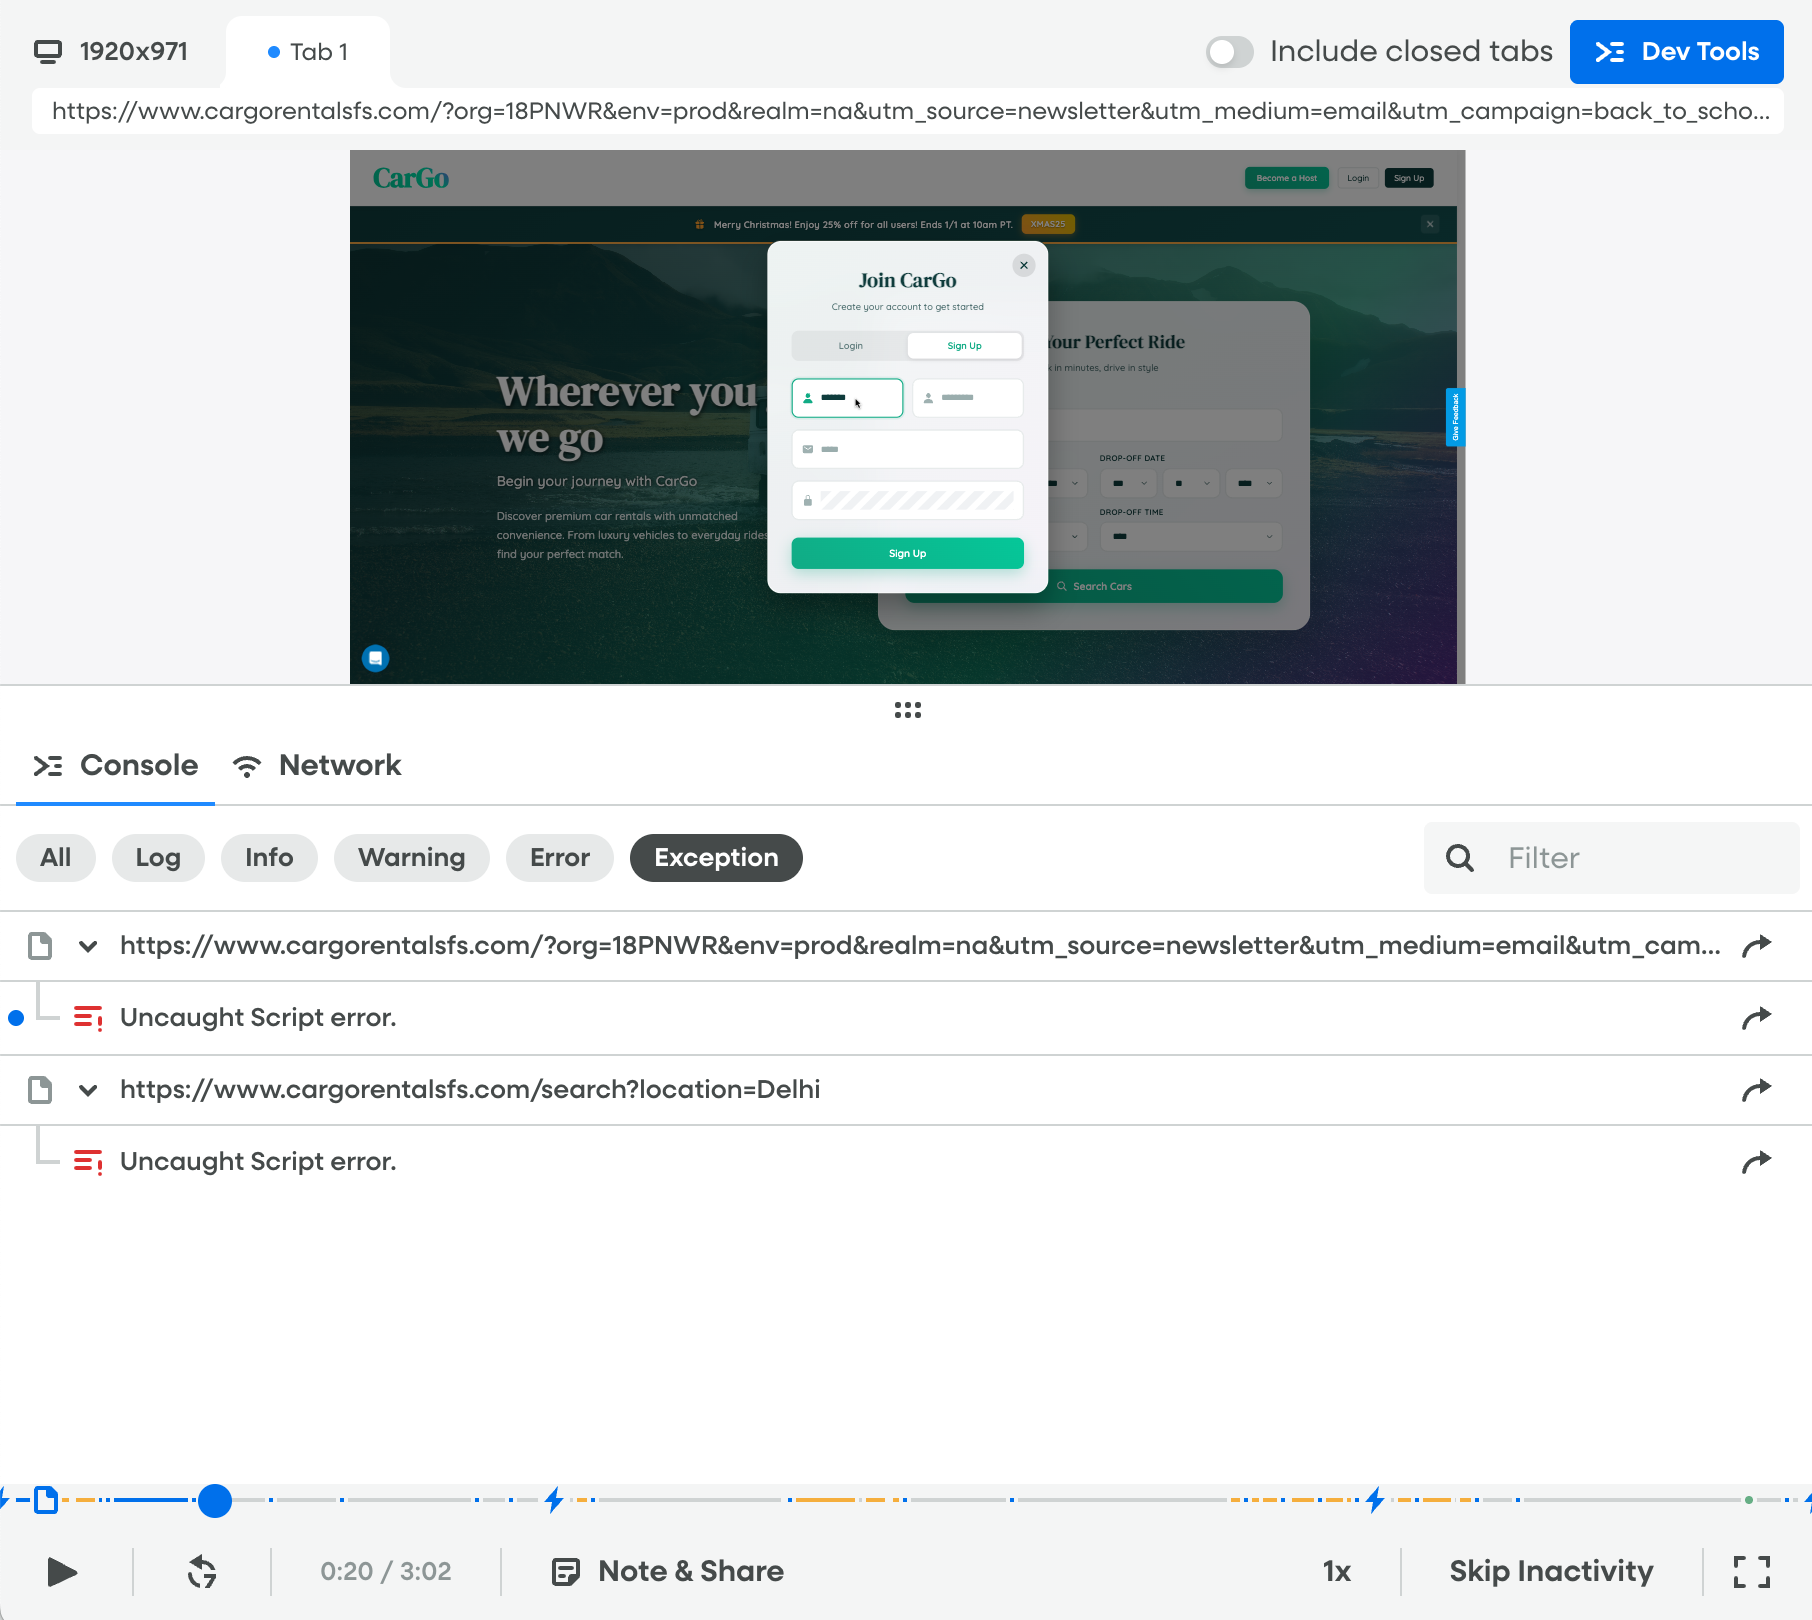Select Tab 1 in the session header
Image resolution: width=1812 pixels, height=1620 pixels.
308,52
